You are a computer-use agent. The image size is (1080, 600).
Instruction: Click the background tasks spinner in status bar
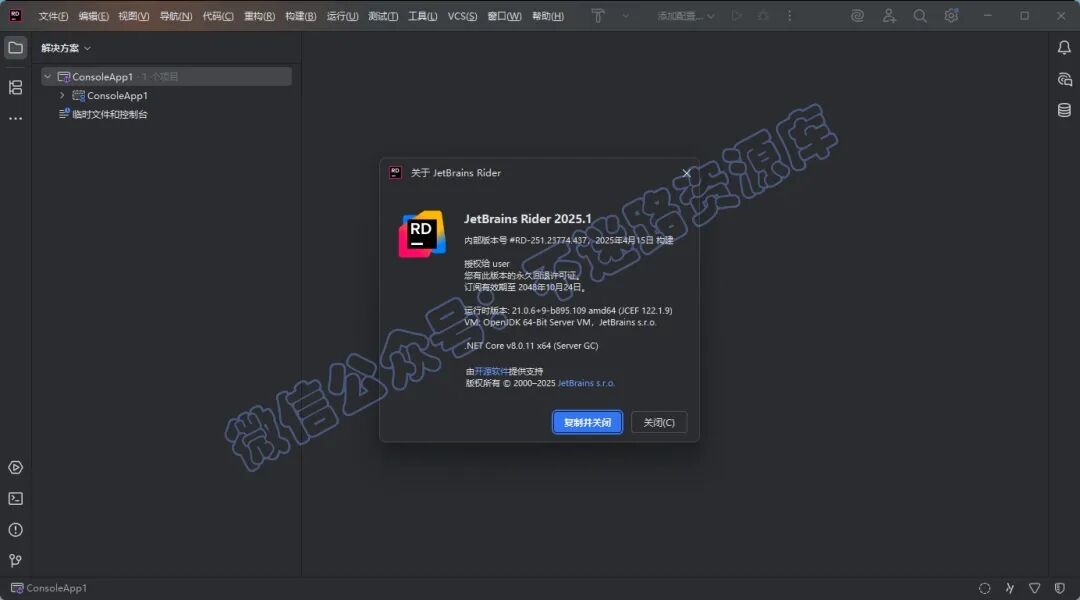pyautogui.click(x=984, y=588)
